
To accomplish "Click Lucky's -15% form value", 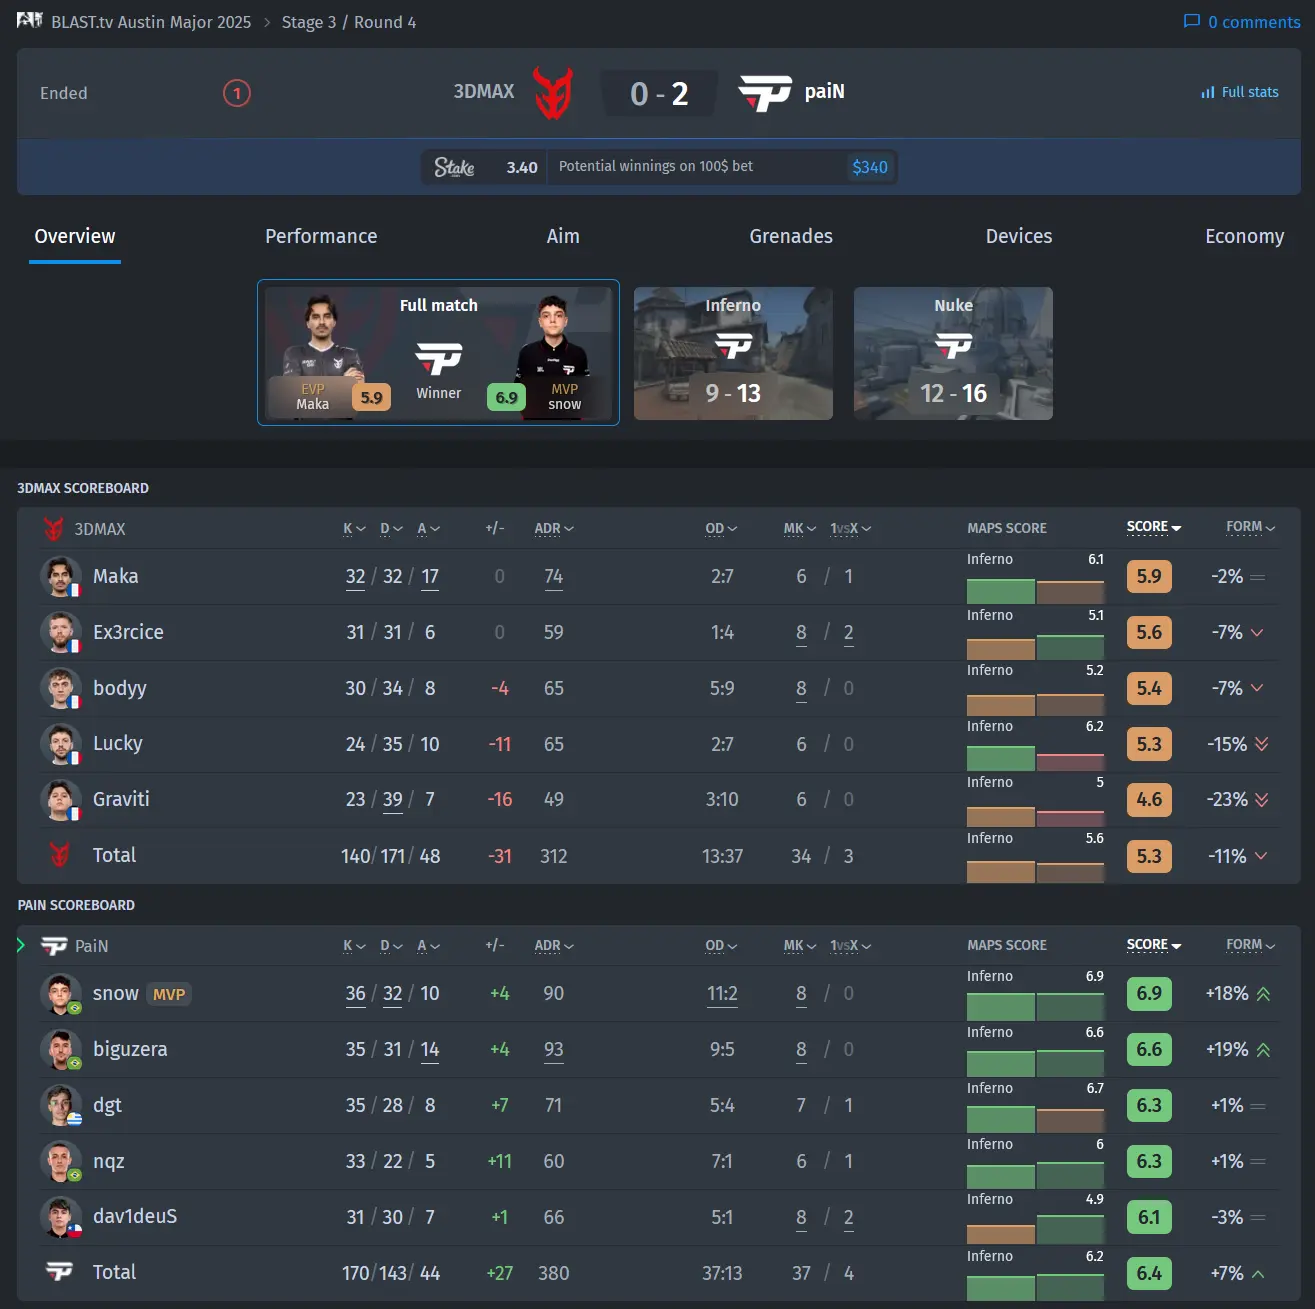I will coord(1227,744).
